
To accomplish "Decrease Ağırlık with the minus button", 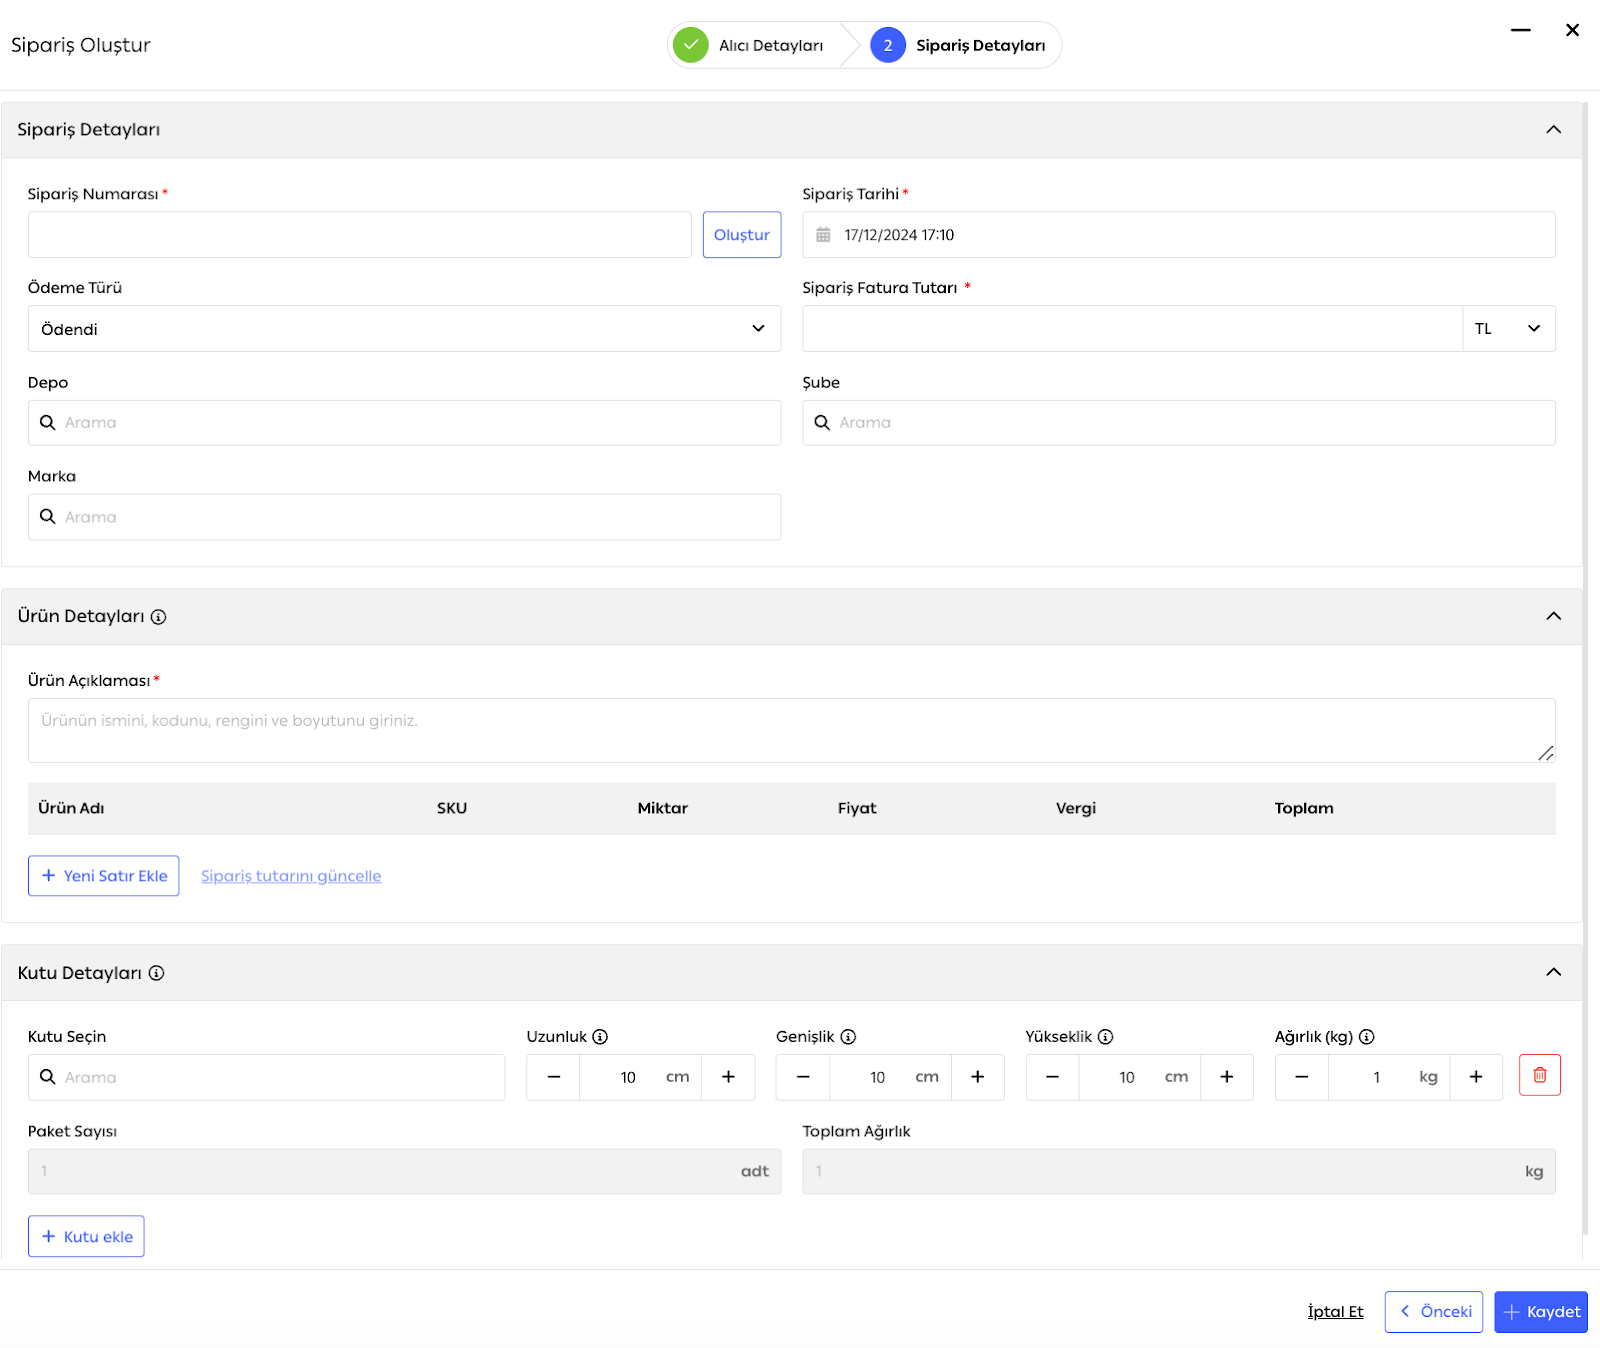I will pyautogui.click(x=1302, y=1077).
